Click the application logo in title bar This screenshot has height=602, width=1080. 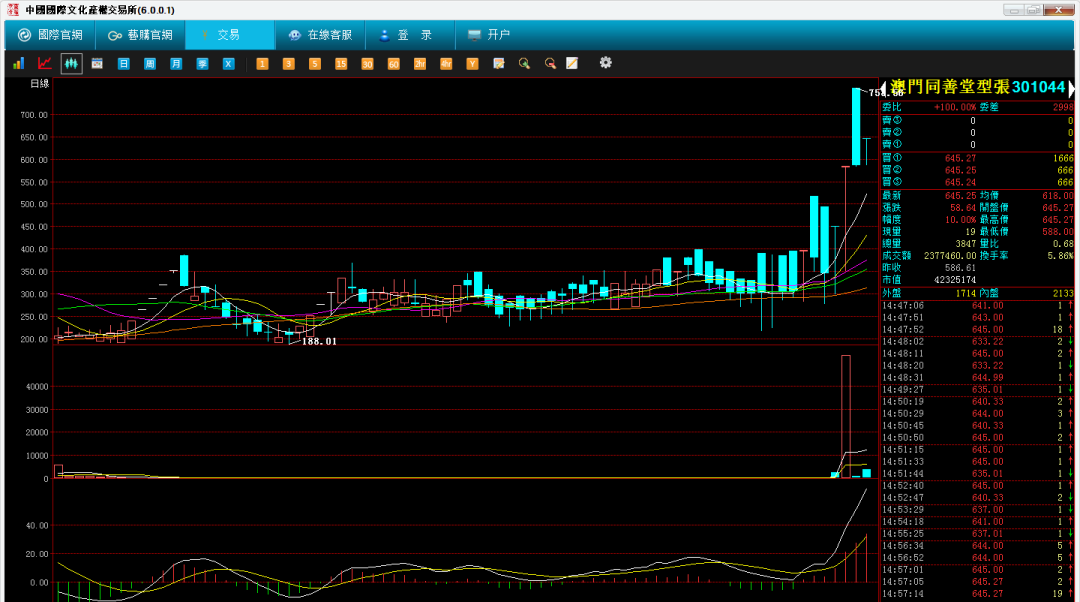click(x=12, y=10)
